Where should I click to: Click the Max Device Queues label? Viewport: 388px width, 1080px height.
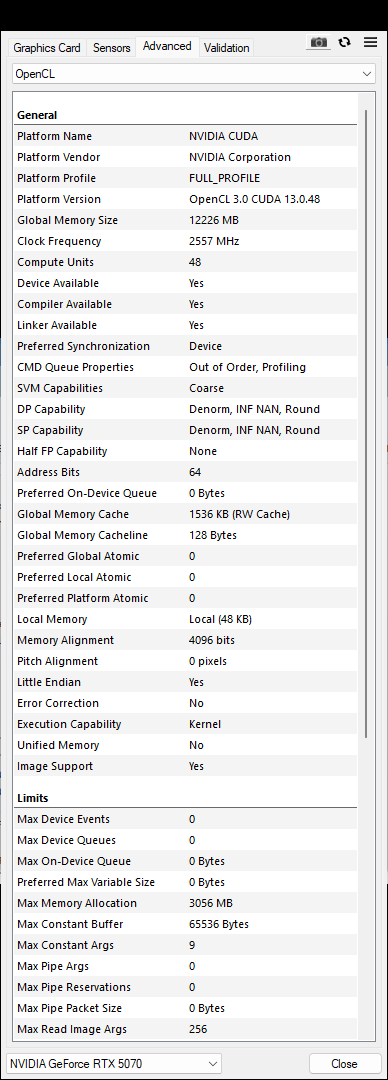pyautogui.click(x=66, y=841)
